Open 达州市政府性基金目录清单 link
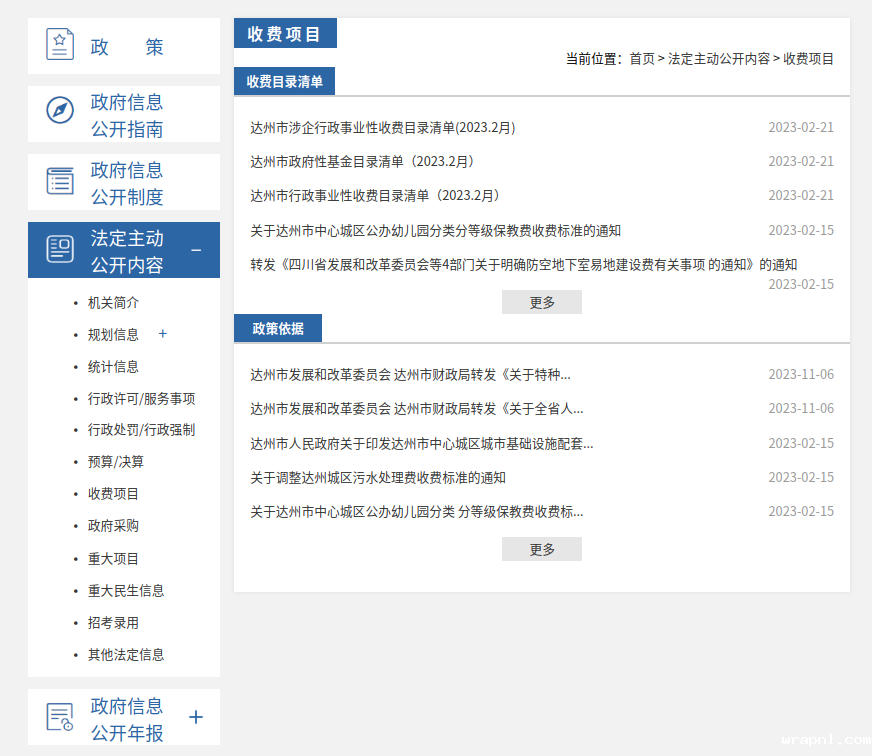This screenshot has width=872, height=756. coord(364,162)
